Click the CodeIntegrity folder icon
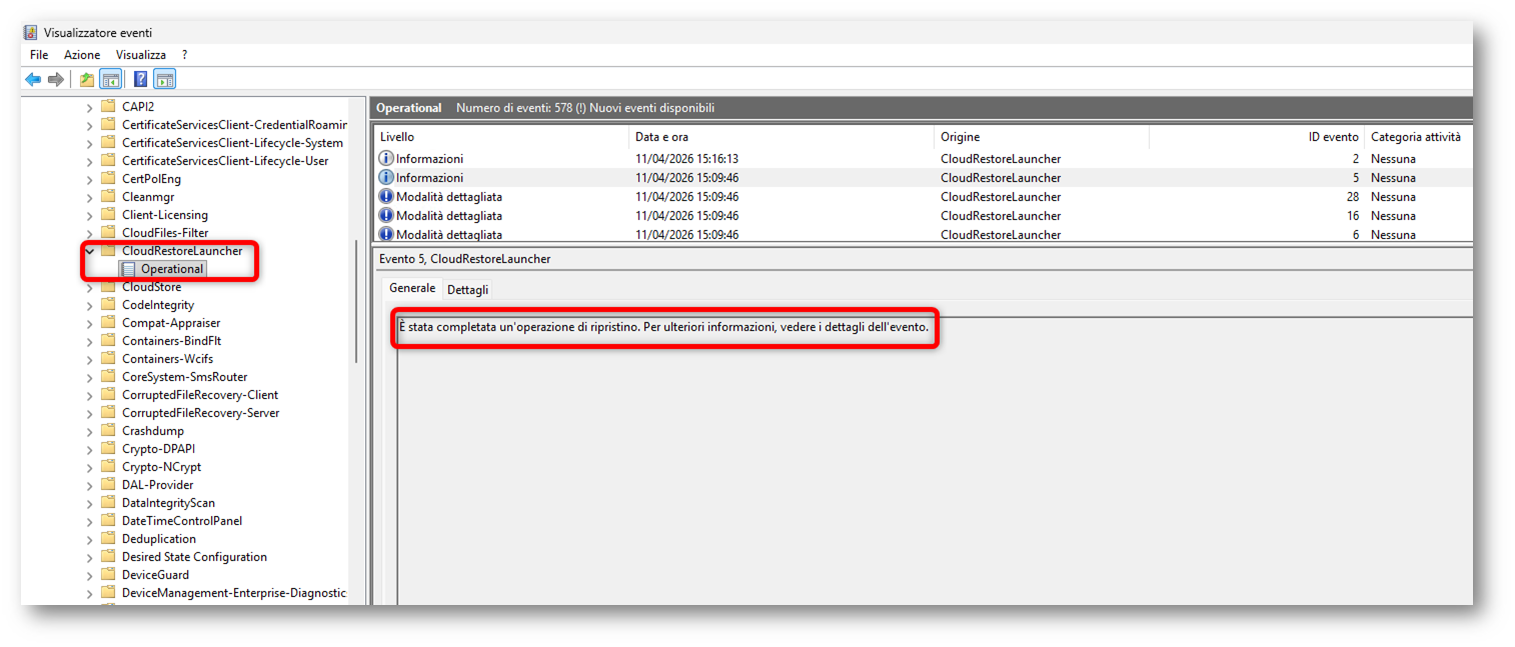The width and height of the screenshot is (1515, 647). tap(108, 305)
